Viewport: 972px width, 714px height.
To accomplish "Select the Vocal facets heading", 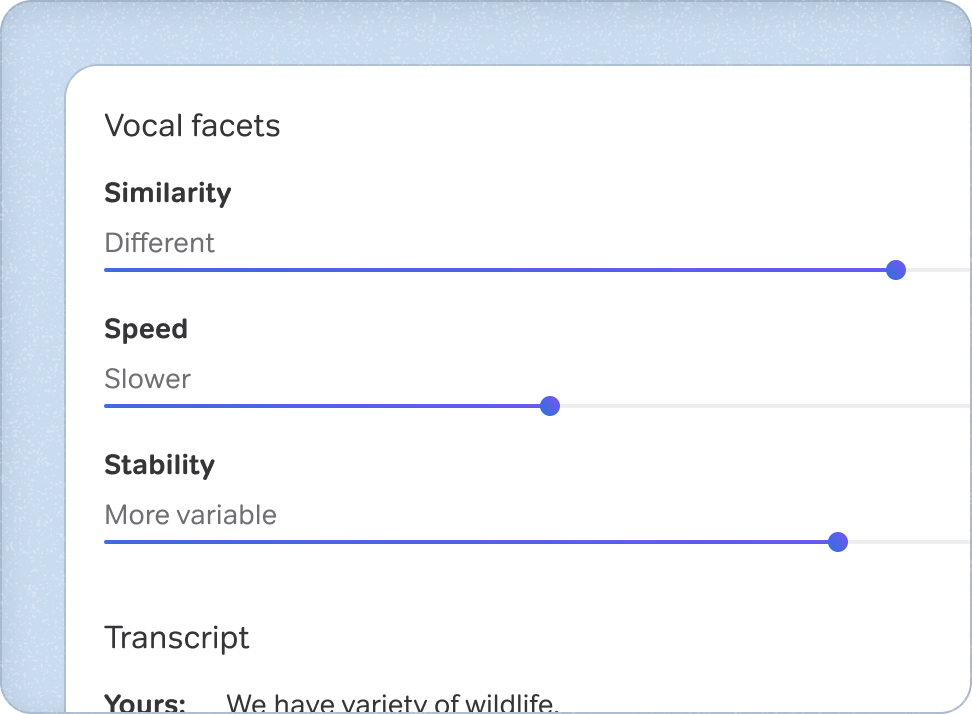I will (x=192, y=125).
